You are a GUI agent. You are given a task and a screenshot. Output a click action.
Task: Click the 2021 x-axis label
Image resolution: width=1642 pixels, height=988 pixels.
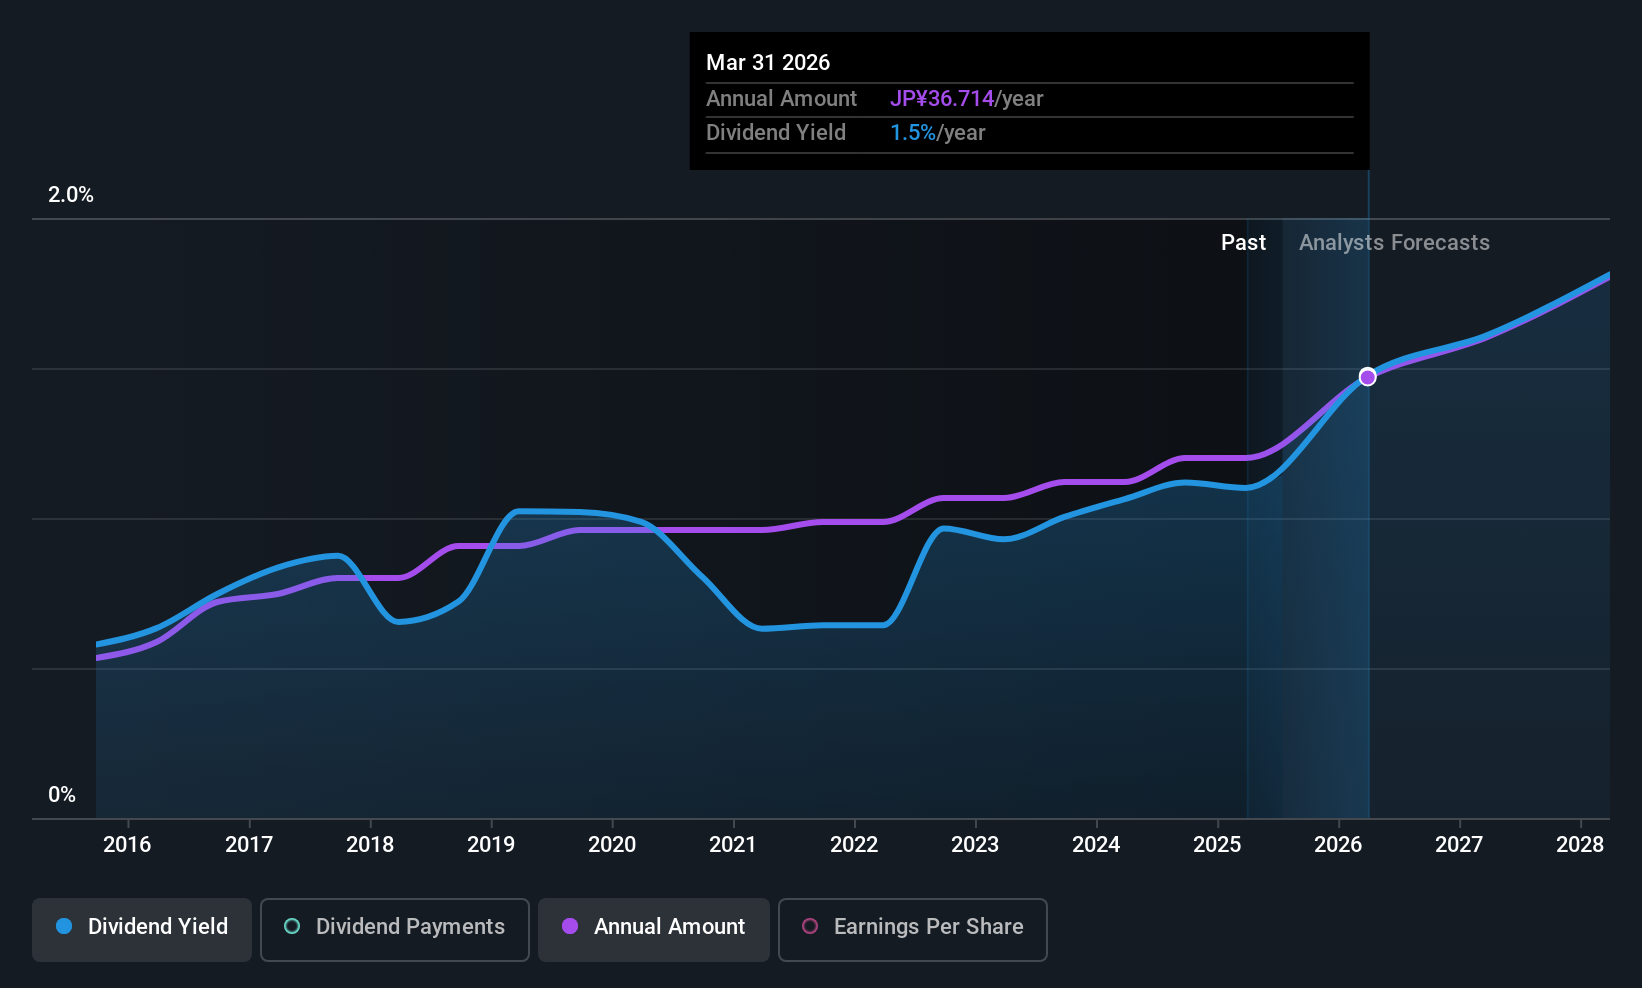click(733, 845)
